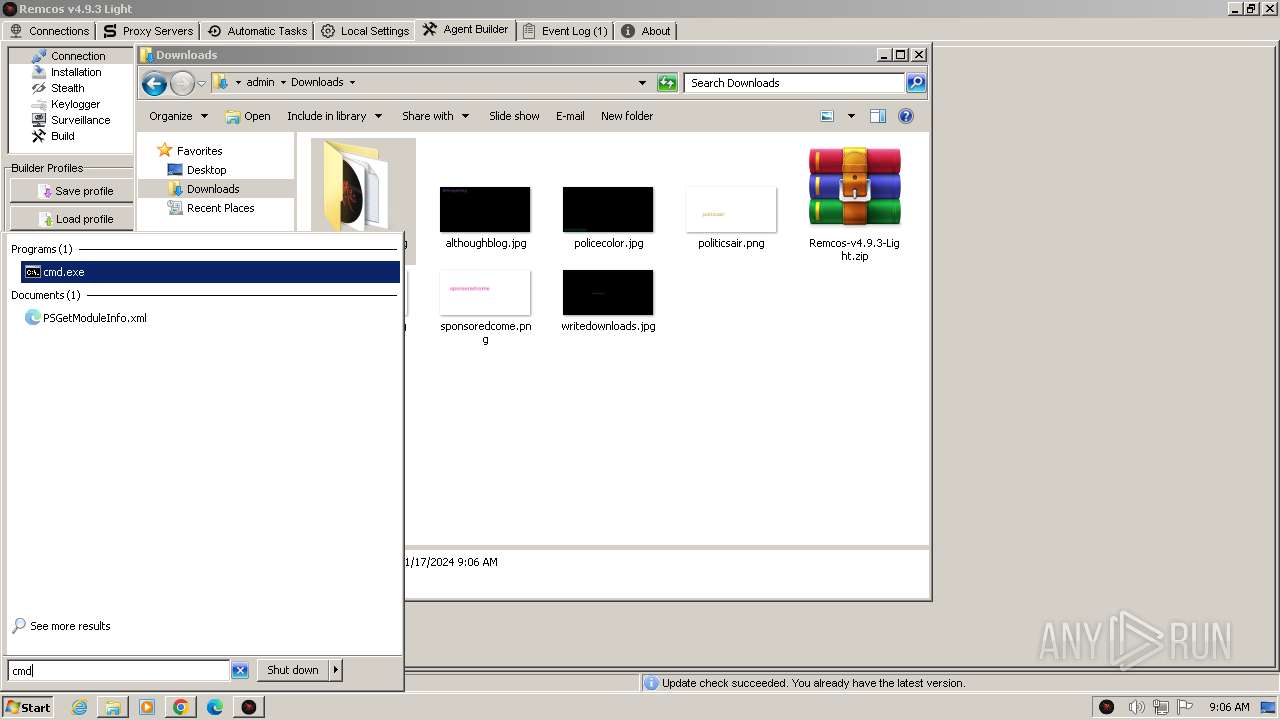The height and width of the screenshot is (720, 1280).
Task: Click the Explorer back arrow button
Action: point(154,83)
